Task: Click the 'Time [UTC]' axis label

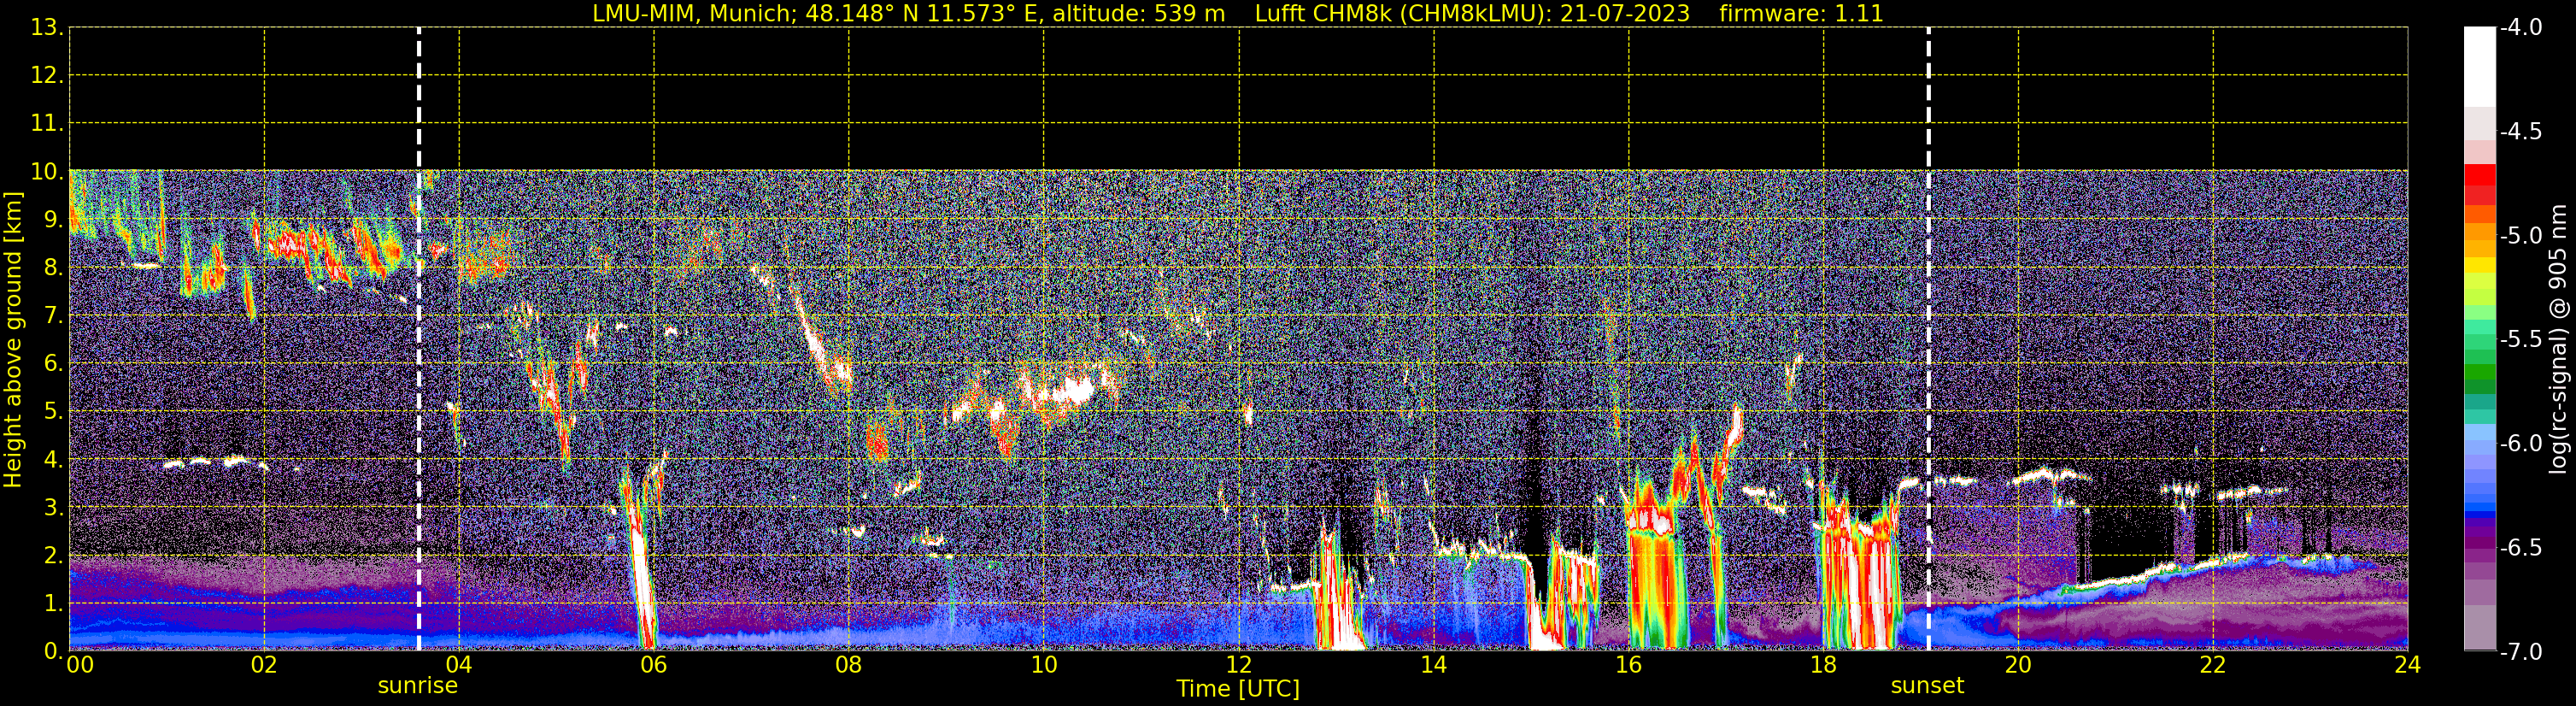Action: point(1238,689)
